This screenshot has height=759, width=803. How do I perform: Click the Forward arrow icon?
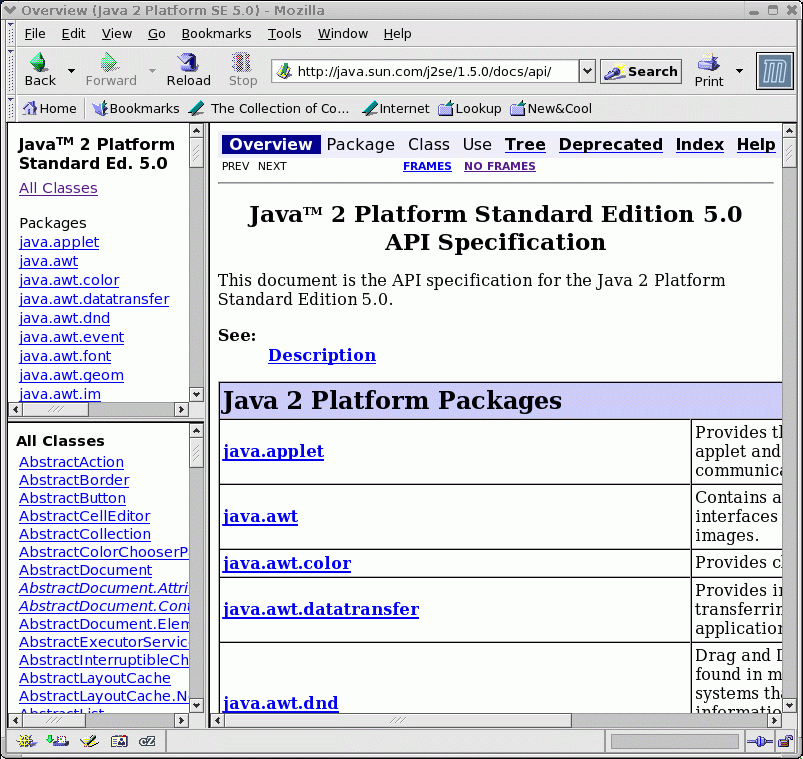109,62
